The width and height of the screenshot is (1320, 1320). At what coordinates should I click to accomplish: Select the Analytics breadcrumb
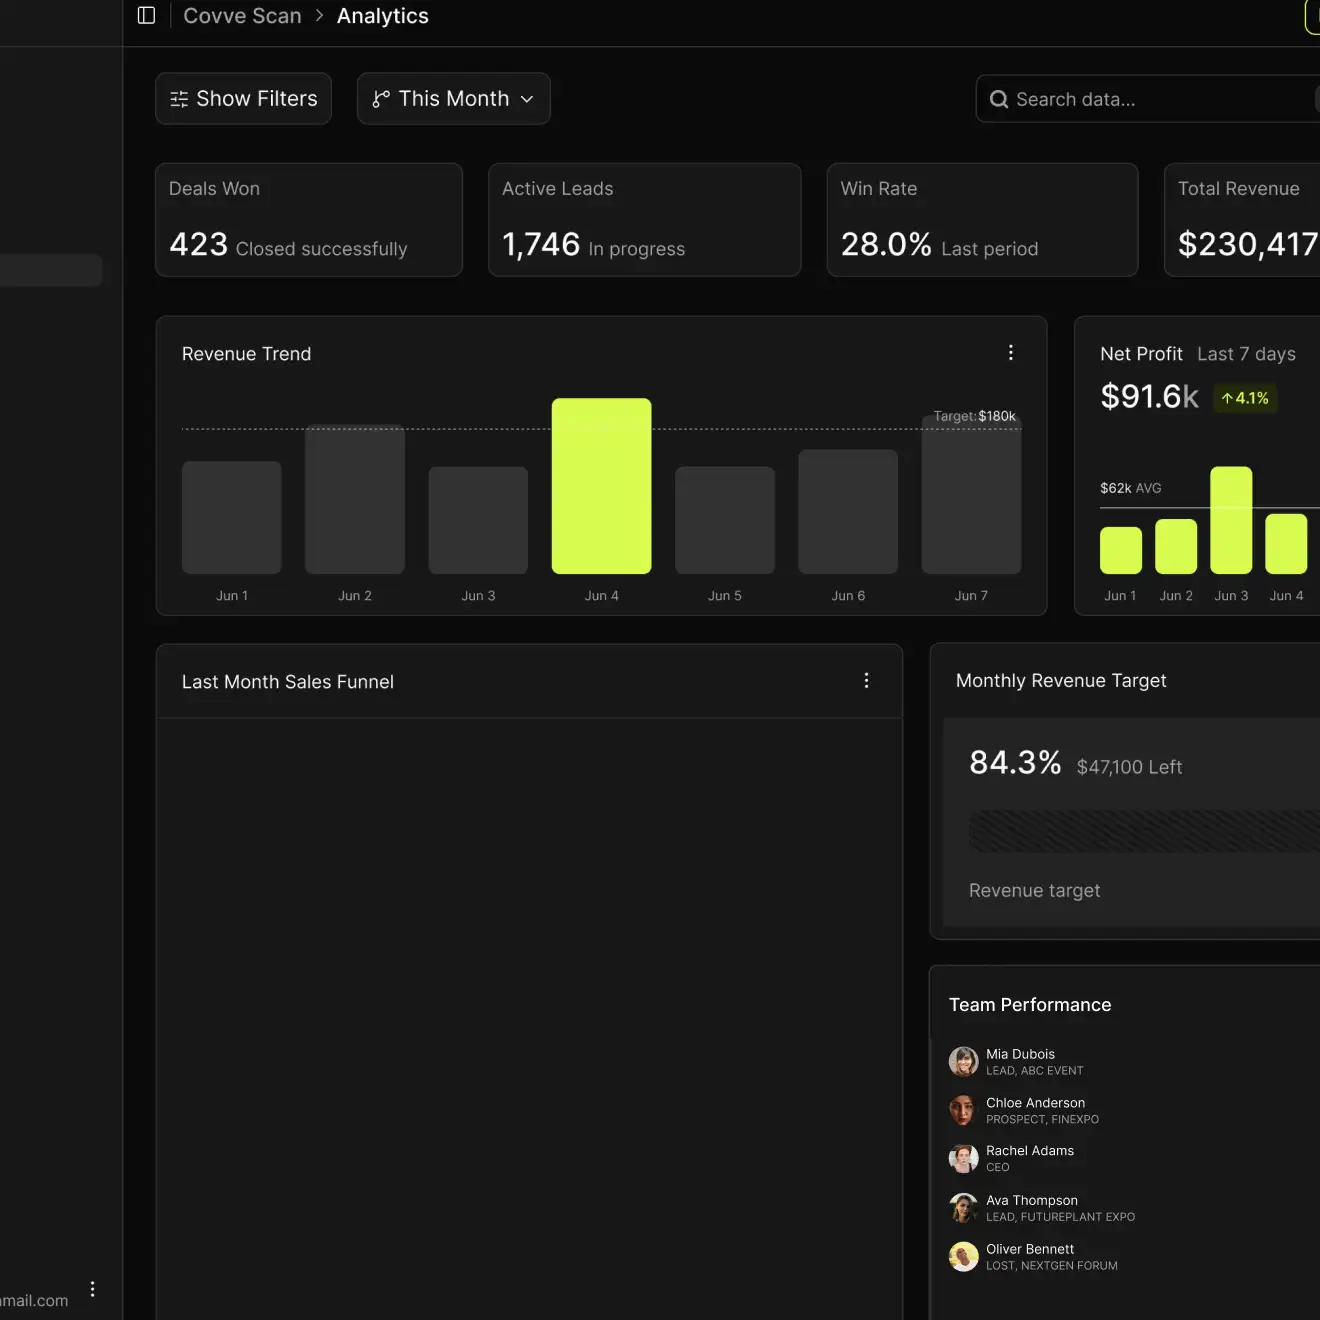pos(383,16)
